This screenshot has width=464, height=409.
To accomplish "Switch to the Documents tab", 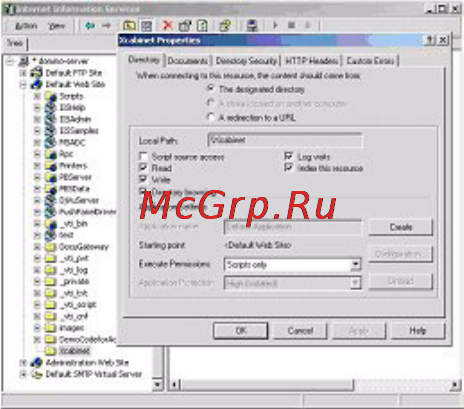I will [x=188, y=61].
